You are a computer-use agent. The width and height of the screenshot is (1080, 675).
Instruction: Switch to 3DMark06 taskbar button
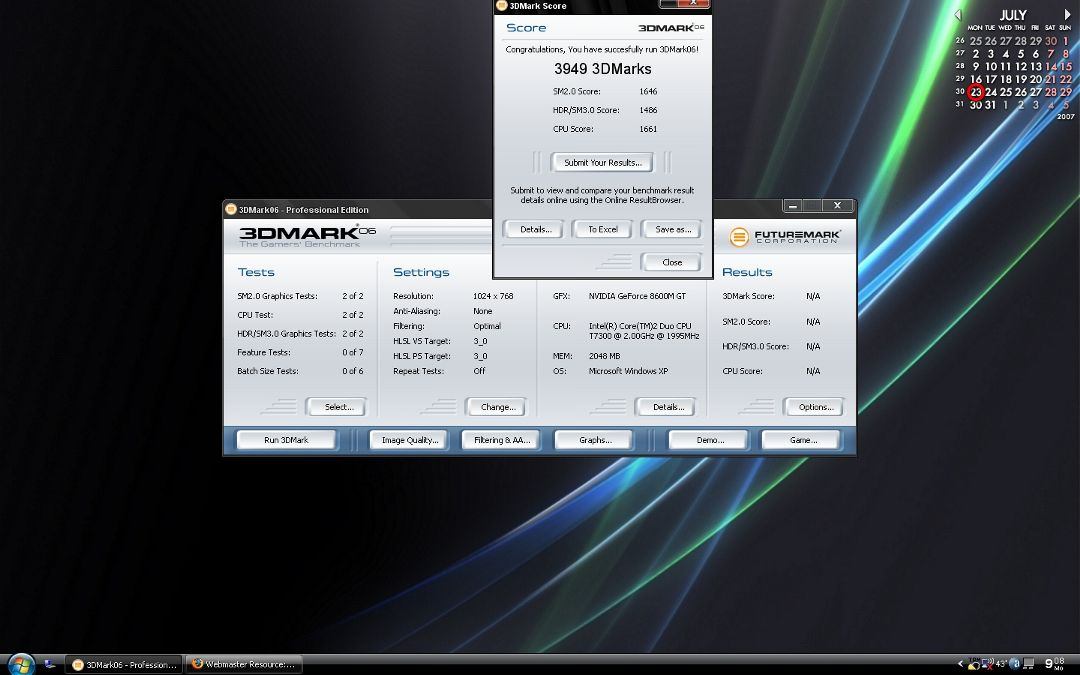pos(123,665)
